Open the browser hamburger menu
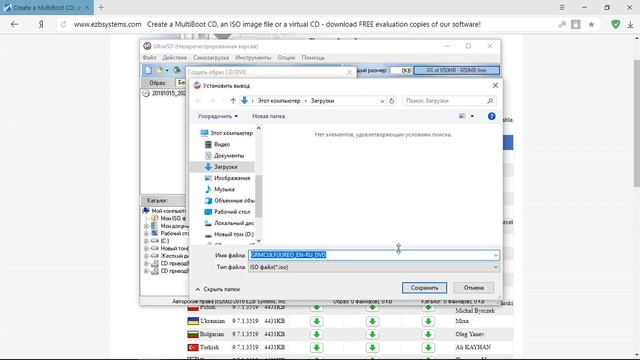The height and width of the screenshot is (360, 640). click(x=562, y=7)
